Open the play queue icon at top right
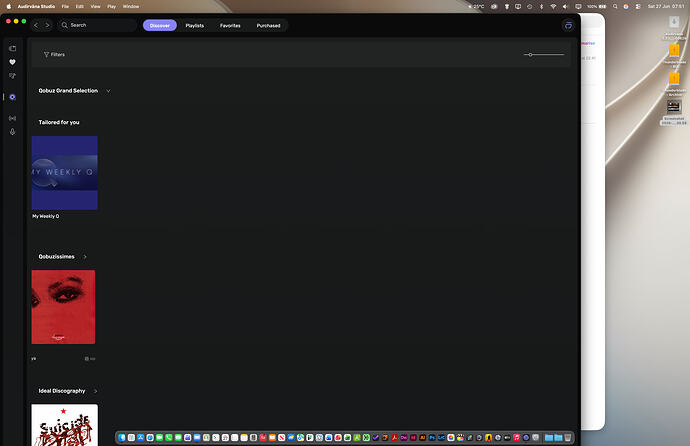 [568, 26]
